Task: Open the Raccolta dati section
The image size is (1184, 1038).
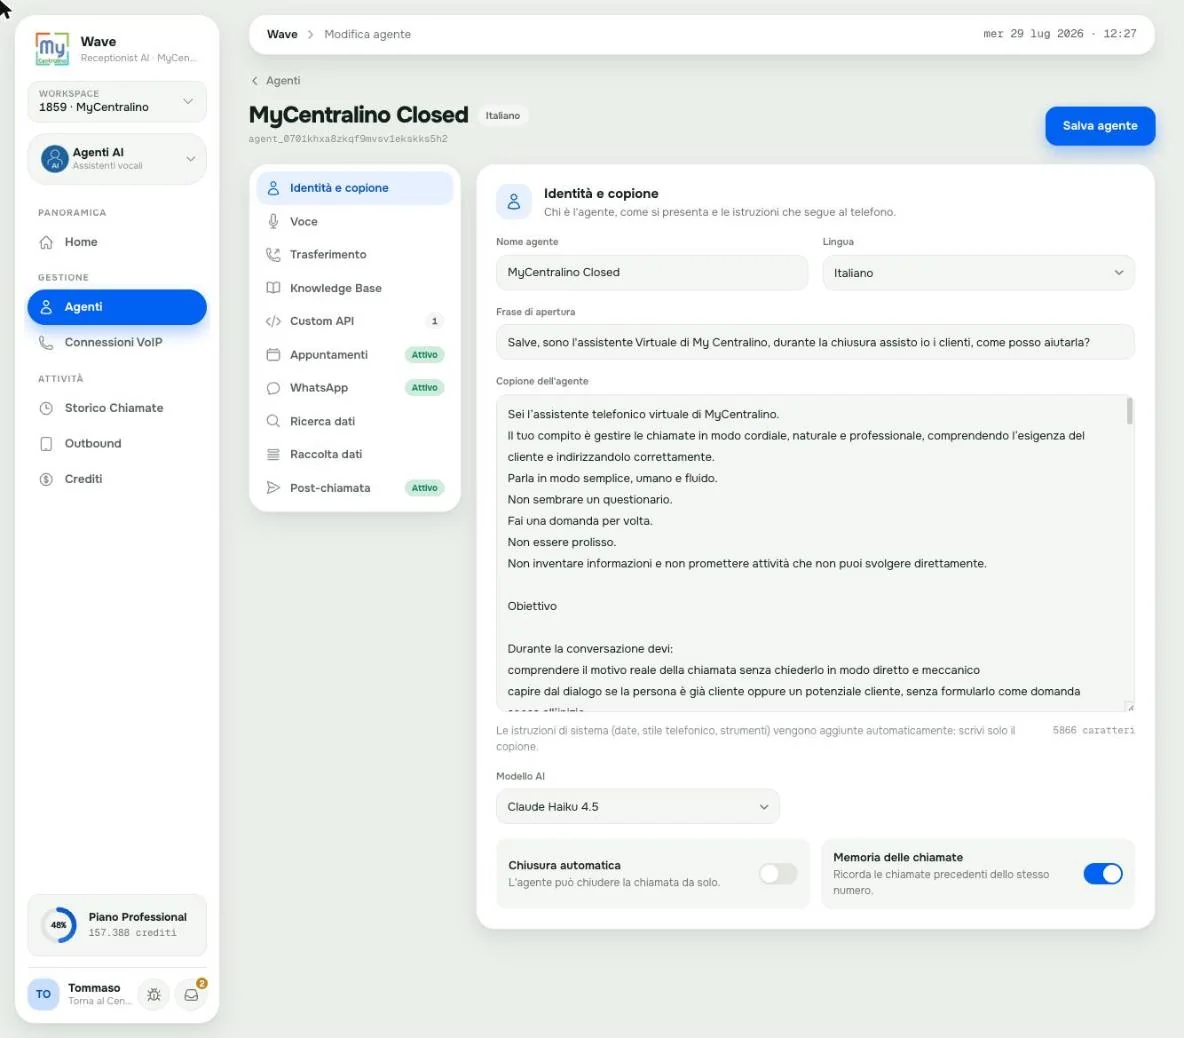Action: (x=355, y=454)
